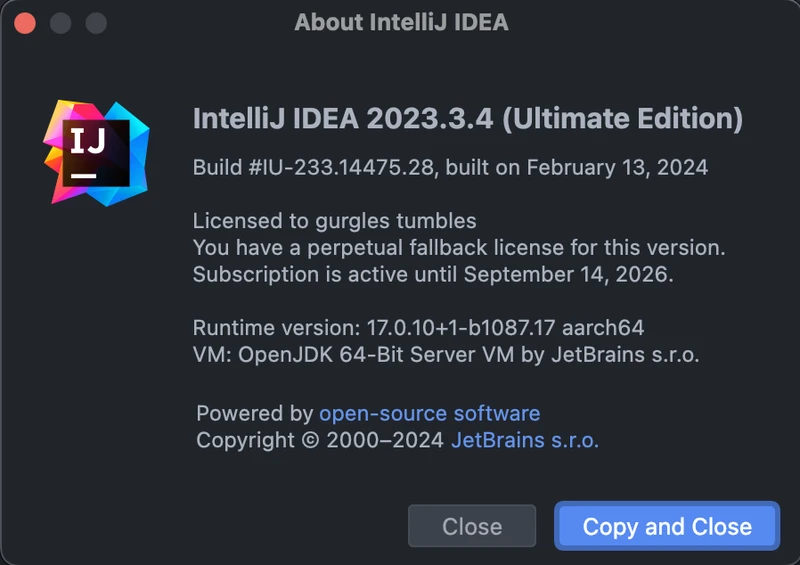Open the open-source software link
The image size is (800, 565).
429,413
